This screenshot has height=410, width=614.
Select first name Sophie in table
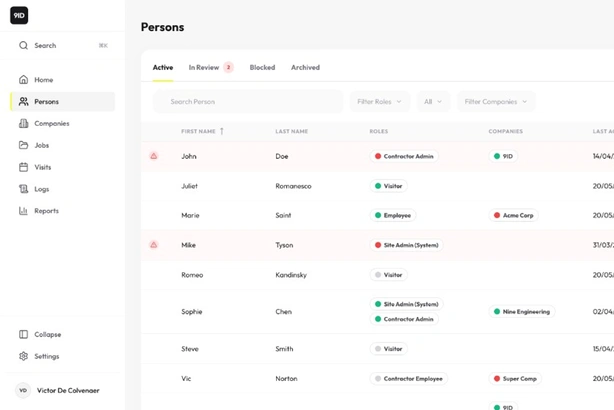click(x=192, y=312)
